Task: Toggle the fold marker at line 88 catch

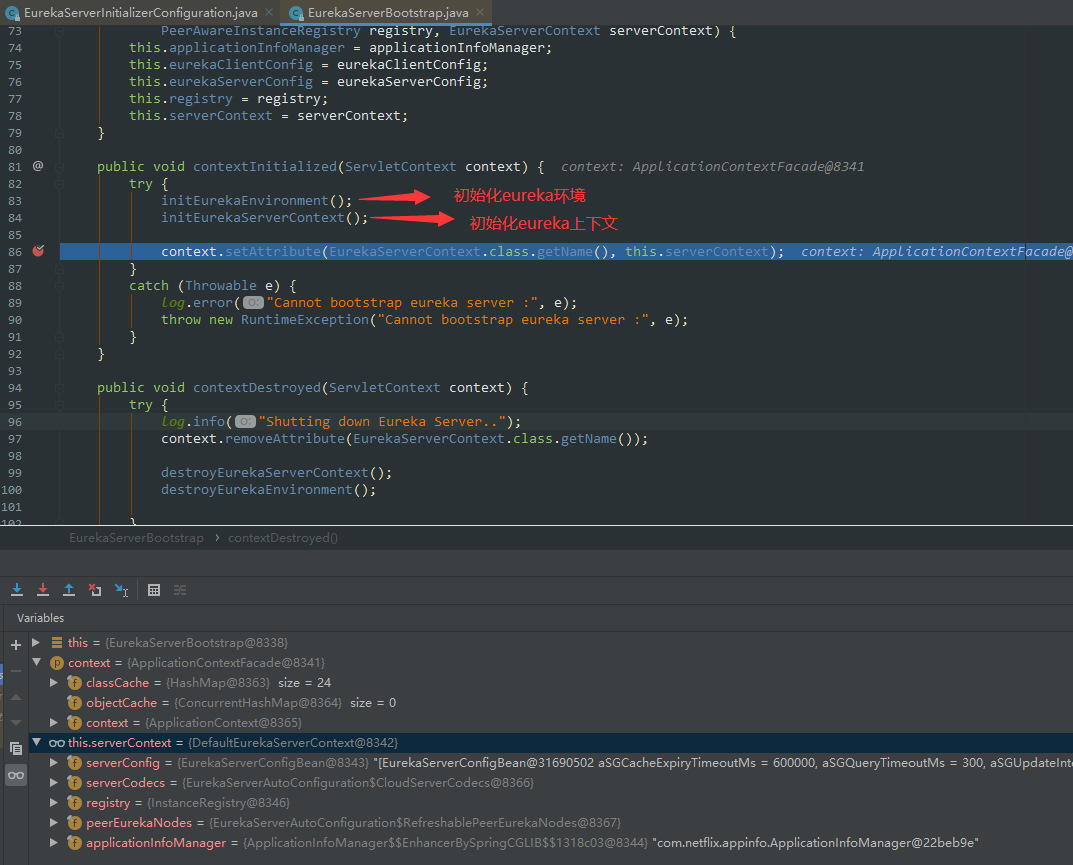Action: tap(60, 285)
